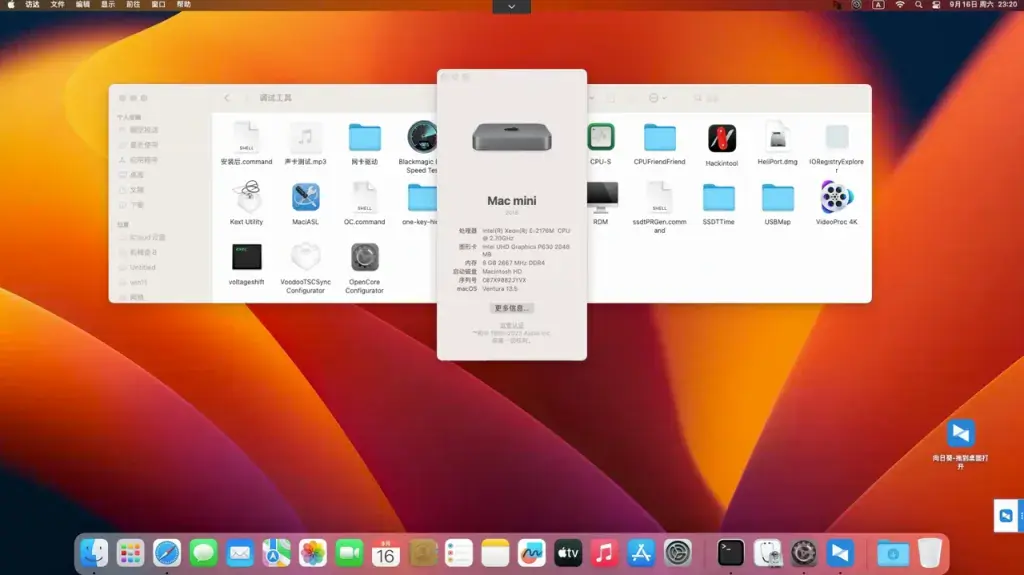This screenshot has width=1024, height=575.
Task: Click the regulatory certification link in About window
Action: pos(511,325)
